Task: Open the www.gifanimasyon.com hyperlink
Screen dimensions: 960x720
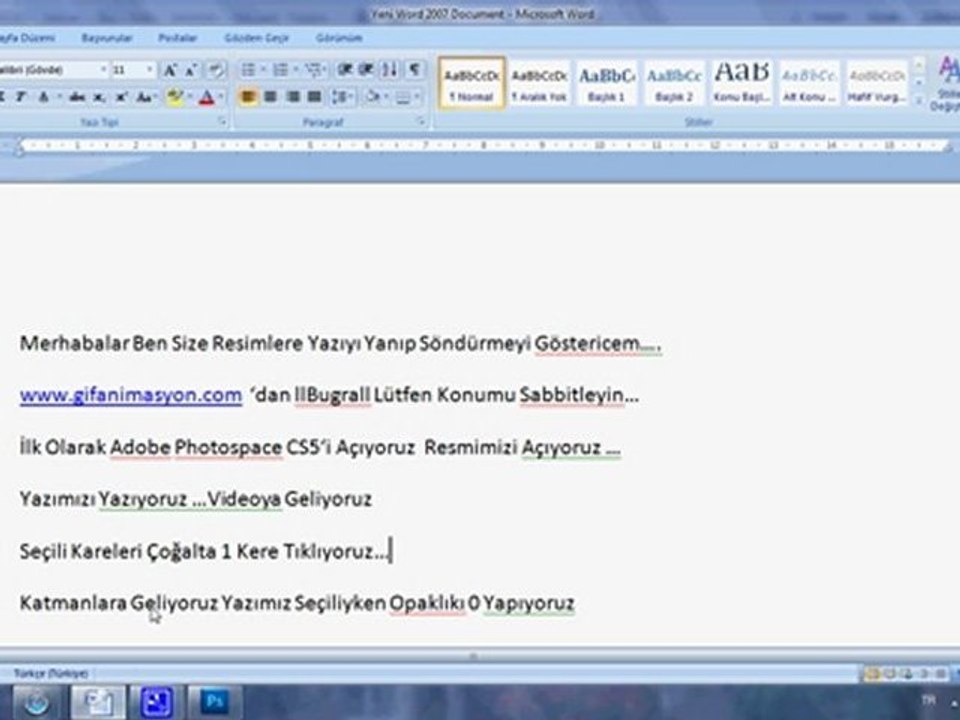Action: [130, 396]
